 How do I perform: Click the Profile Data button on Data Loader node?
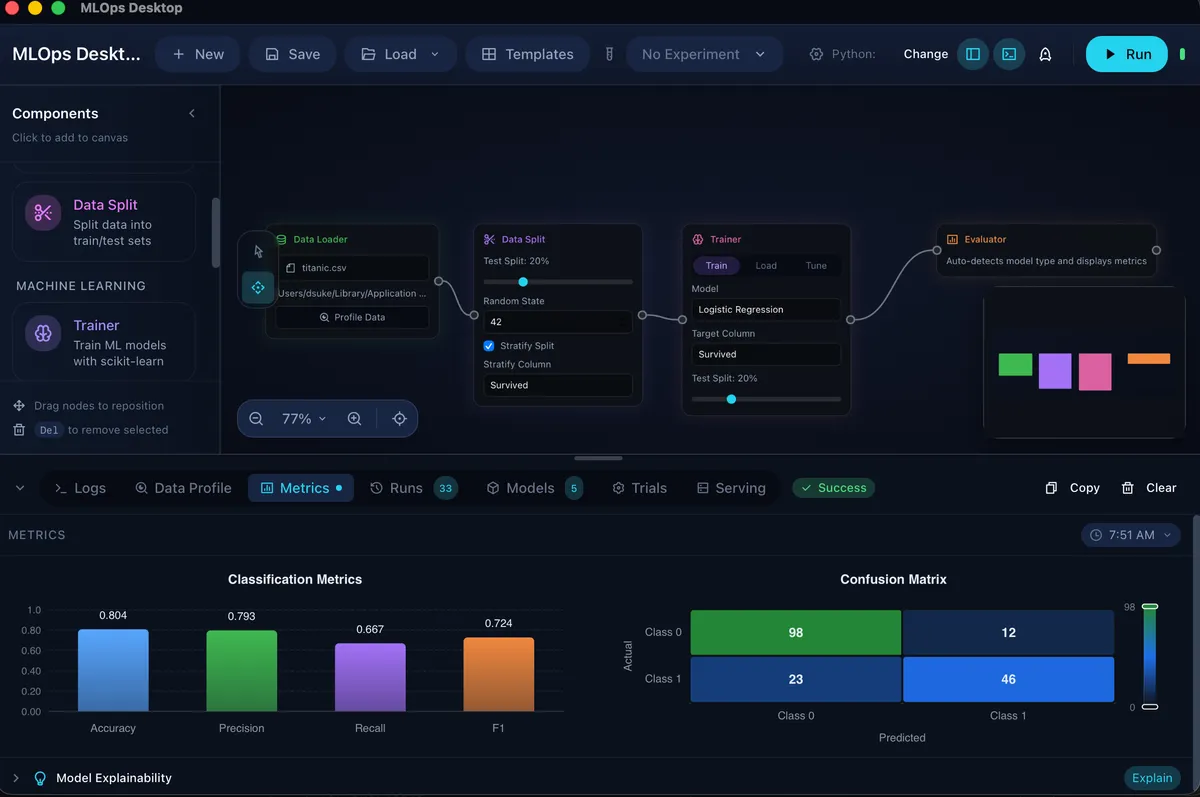(x=352, y=318)
